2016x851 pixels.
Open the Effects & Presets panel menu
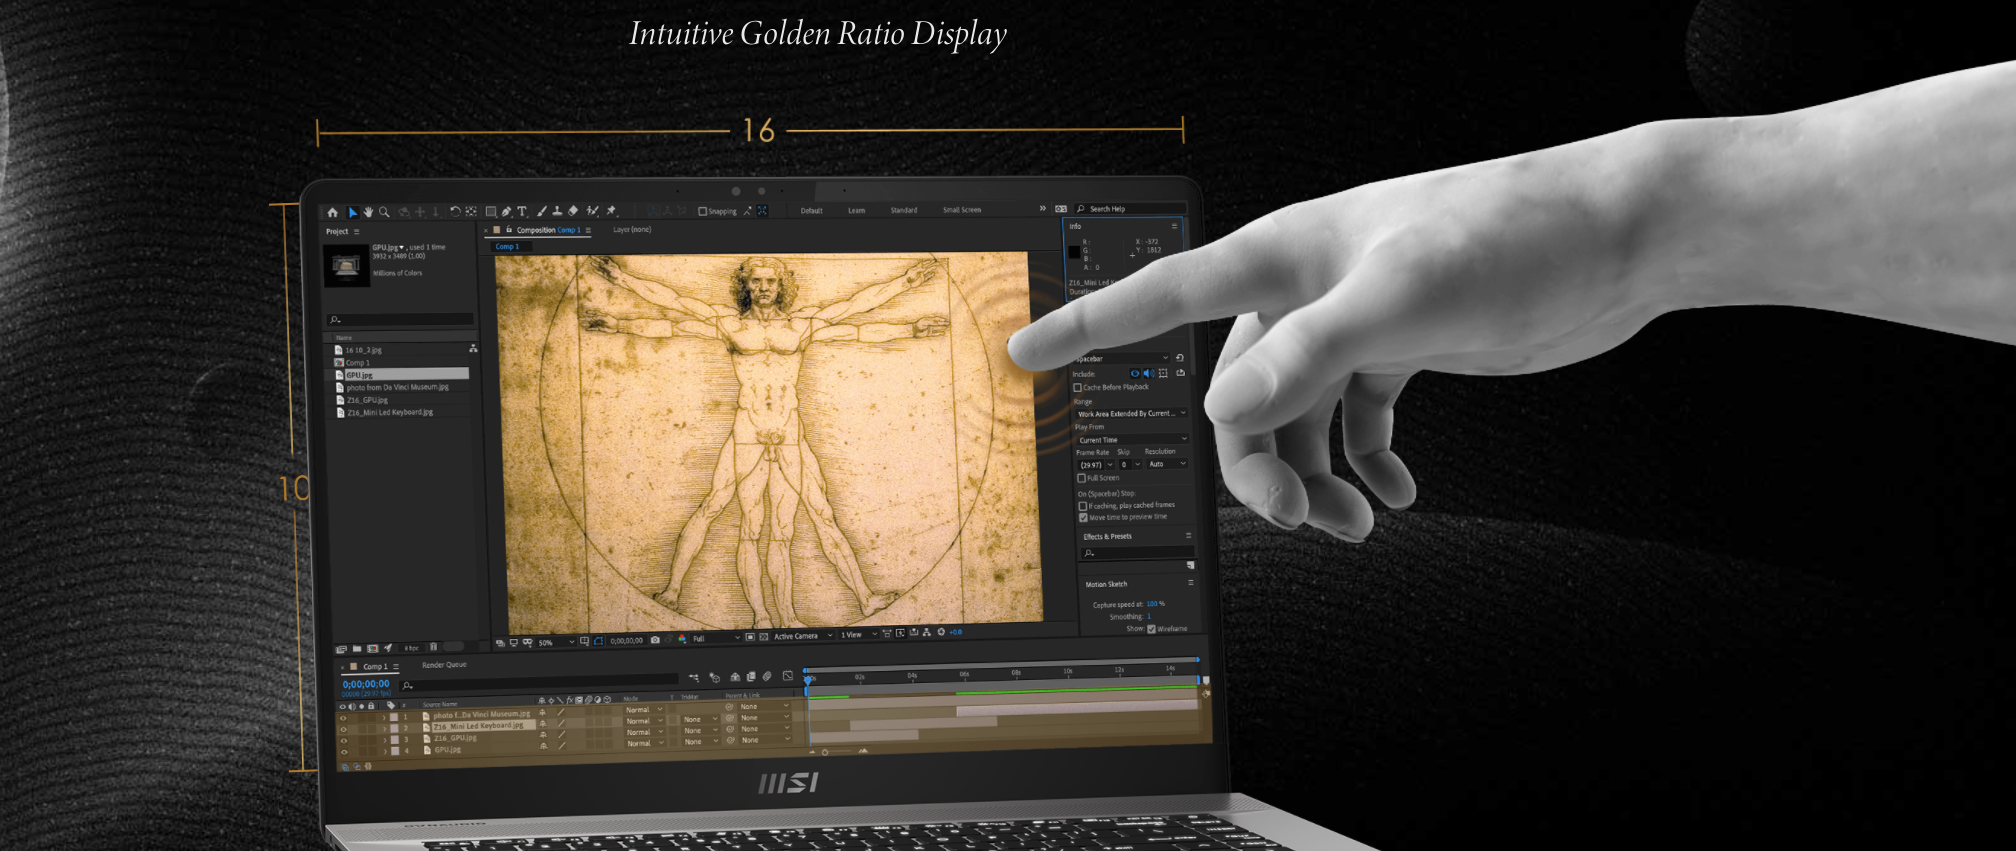(1188, 535)
